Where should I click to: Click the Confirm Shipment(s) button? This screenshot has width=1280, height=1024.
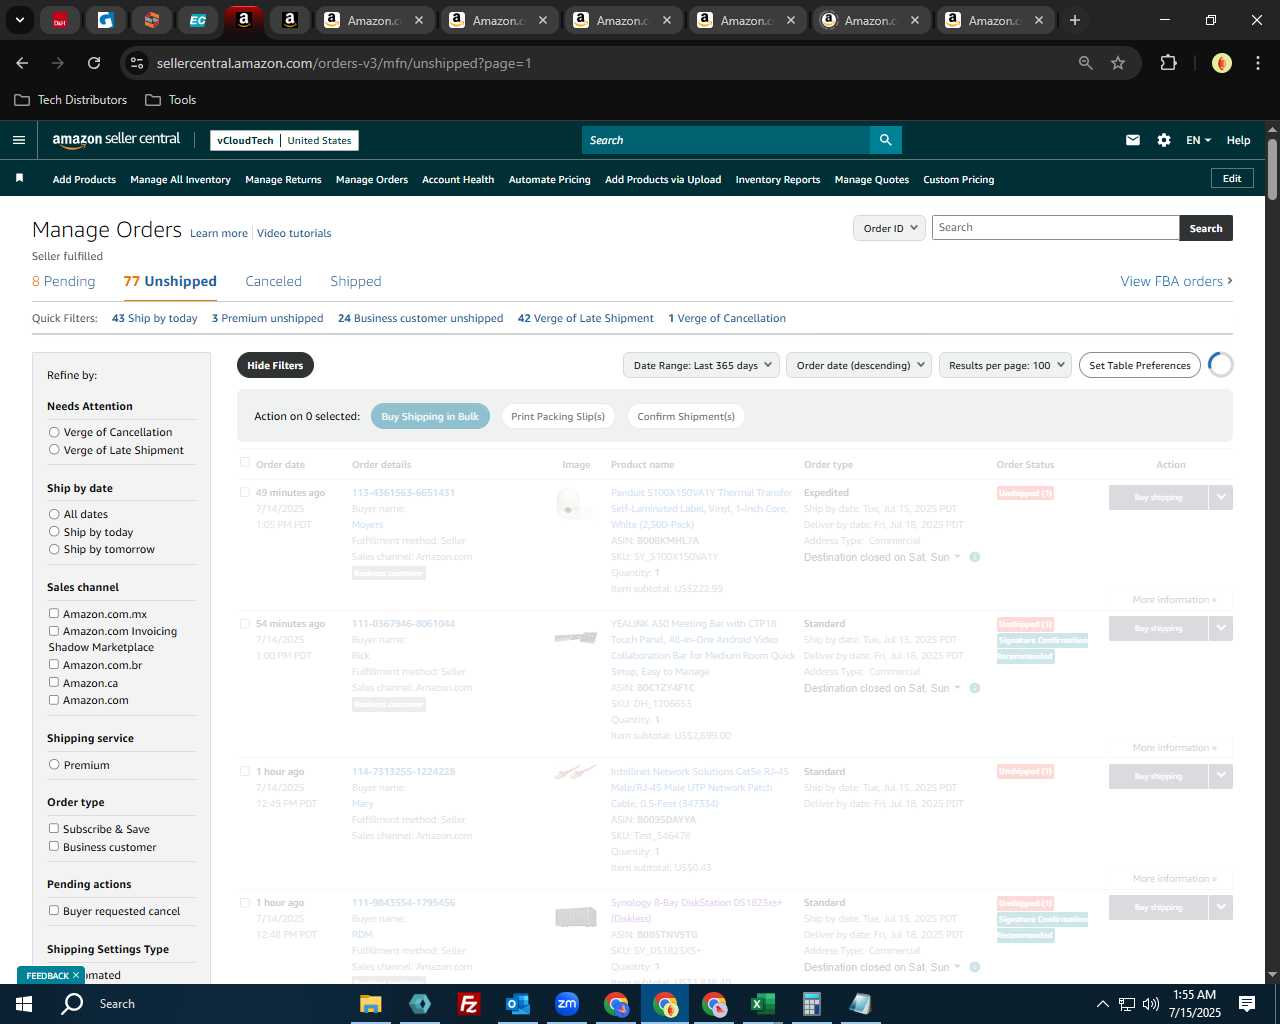[x=686, y=417]
